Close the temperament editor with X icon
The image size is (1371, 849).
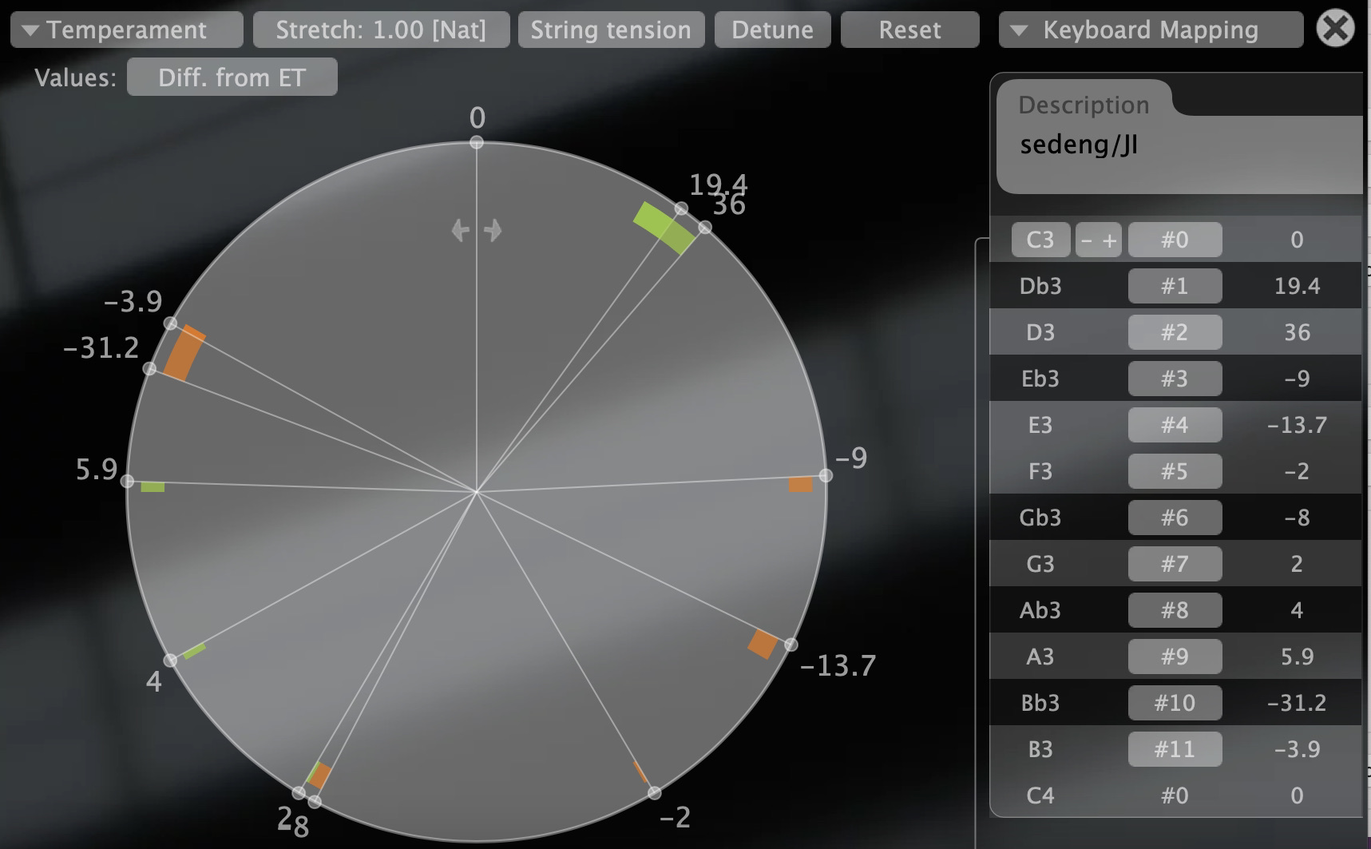click(x=1336, y=29)
